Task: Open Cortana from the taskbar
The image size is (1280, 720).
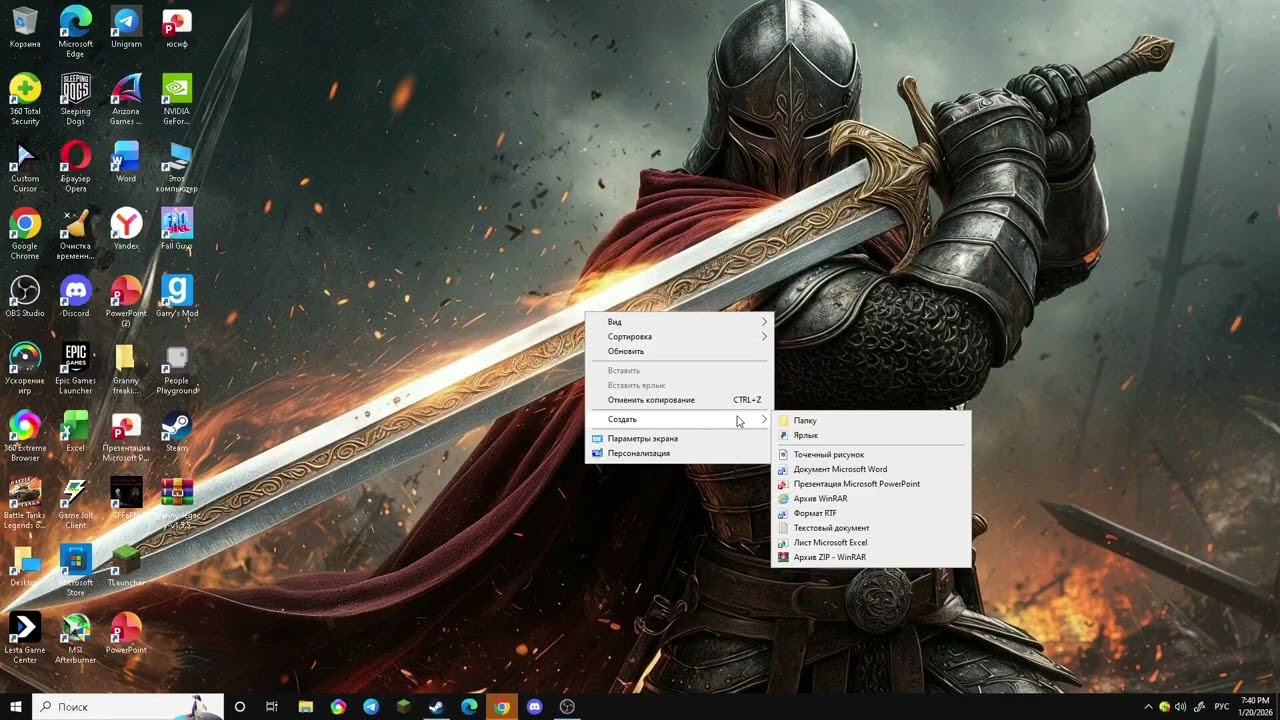Action: coord(239,707)
